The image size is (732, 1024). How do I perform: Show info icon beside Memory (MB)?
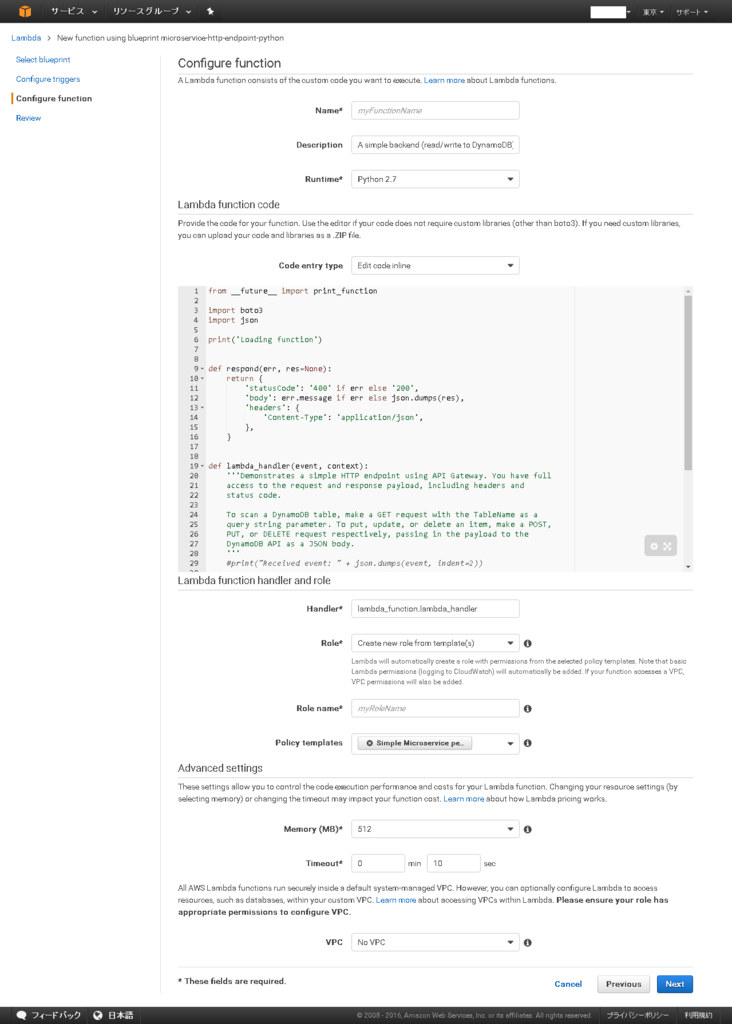(x=528, y=829)
